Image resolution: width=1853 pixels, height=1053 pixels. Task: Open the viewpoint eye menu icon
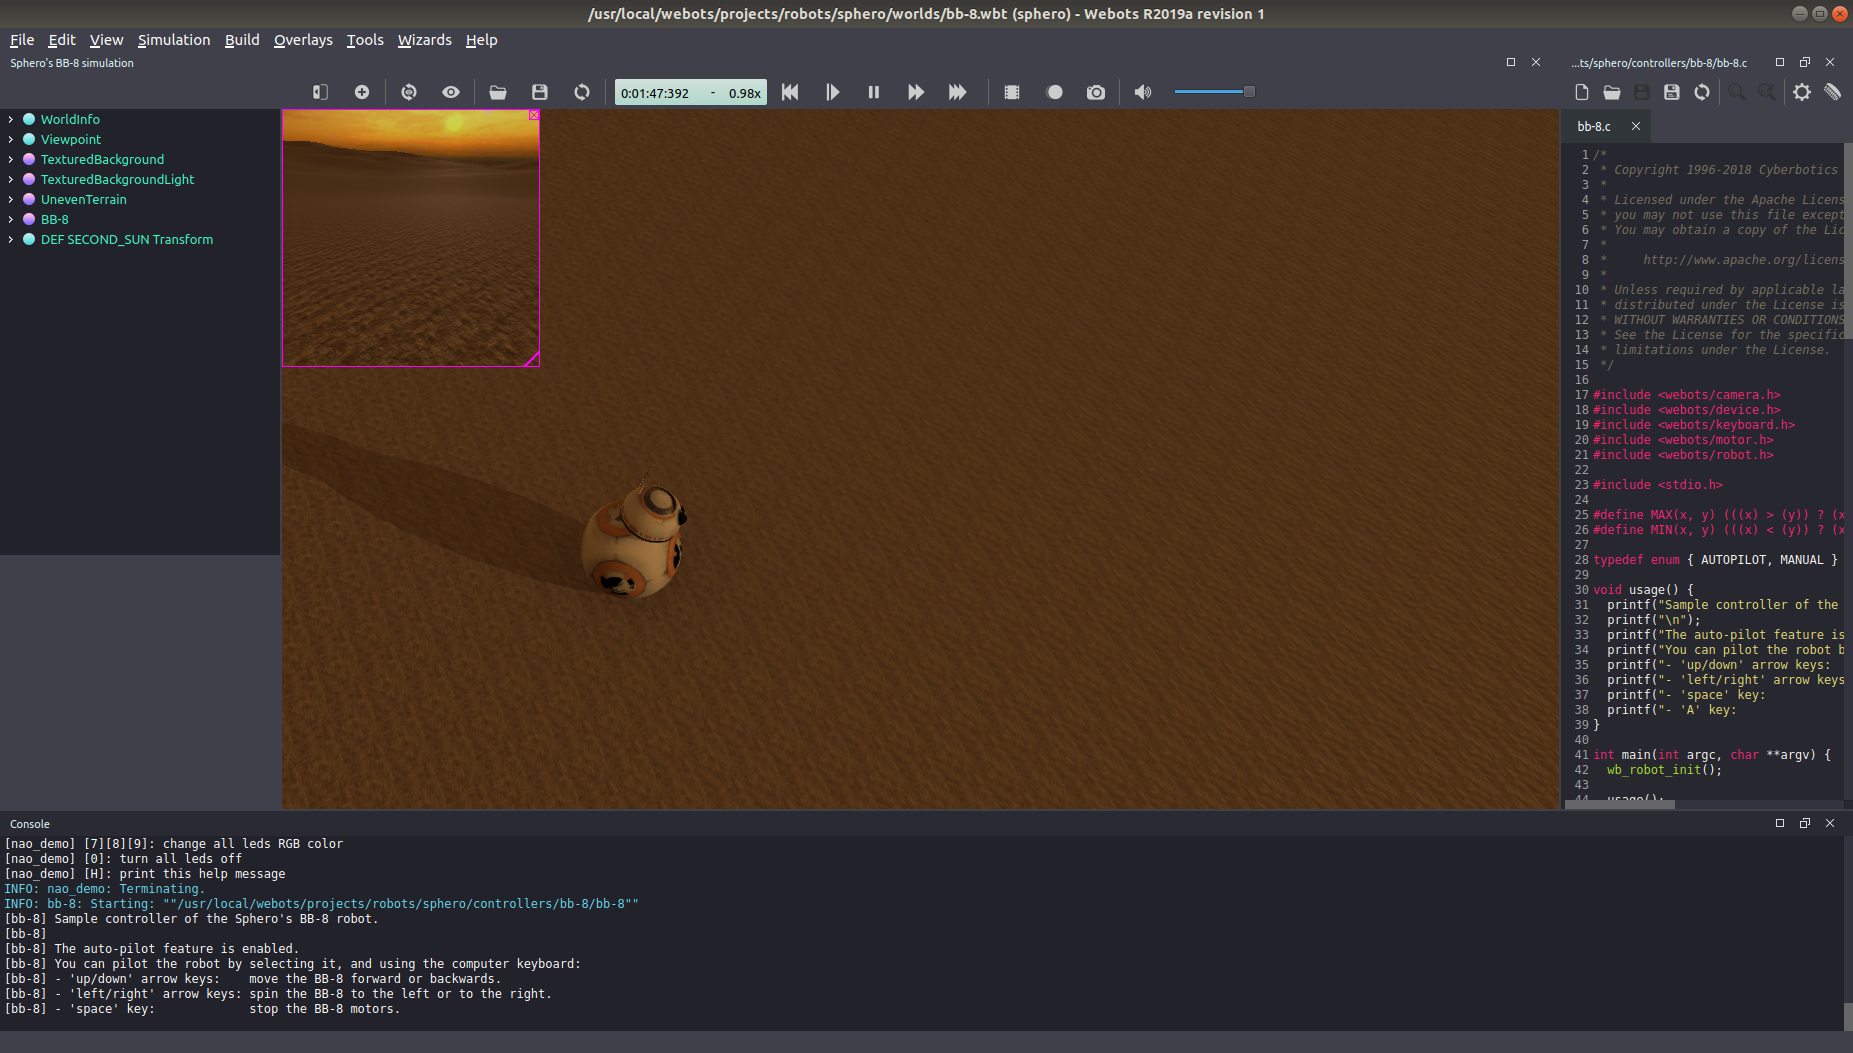[x=451, y=92]
